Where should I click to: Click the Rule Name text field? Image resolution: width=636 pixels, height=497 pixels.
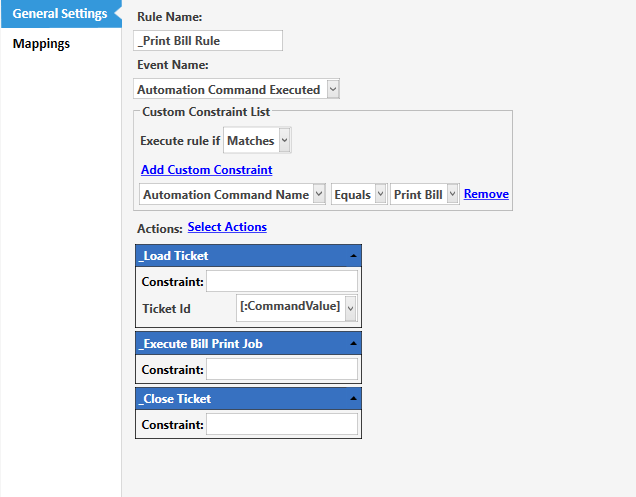tap(208, 41)
